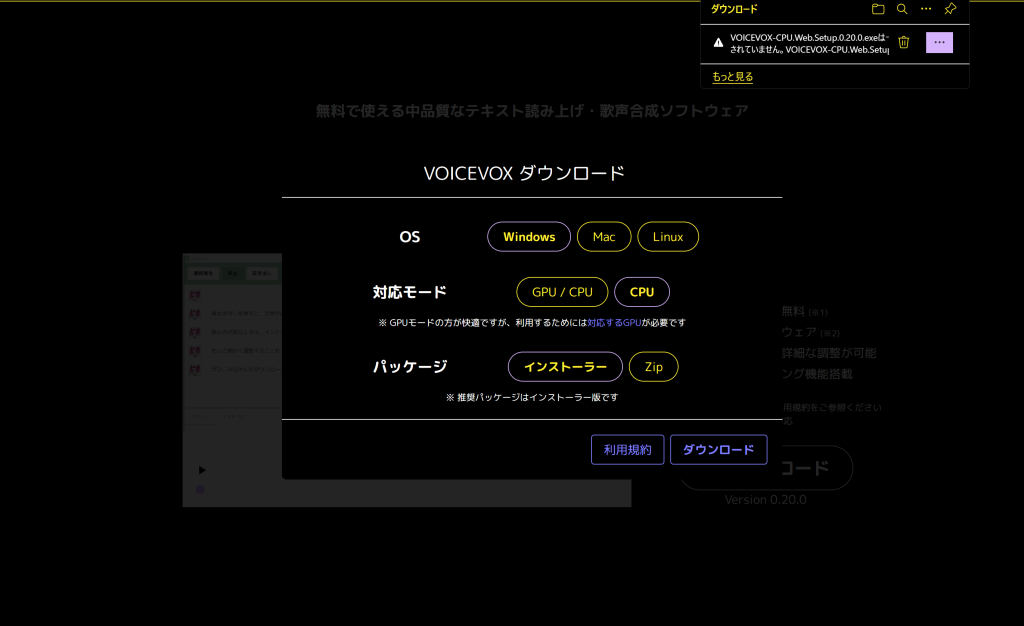This screenshot has width=1024, height=626.
Task: Click the search downloads magnifier icon
Action: (902, 9)
